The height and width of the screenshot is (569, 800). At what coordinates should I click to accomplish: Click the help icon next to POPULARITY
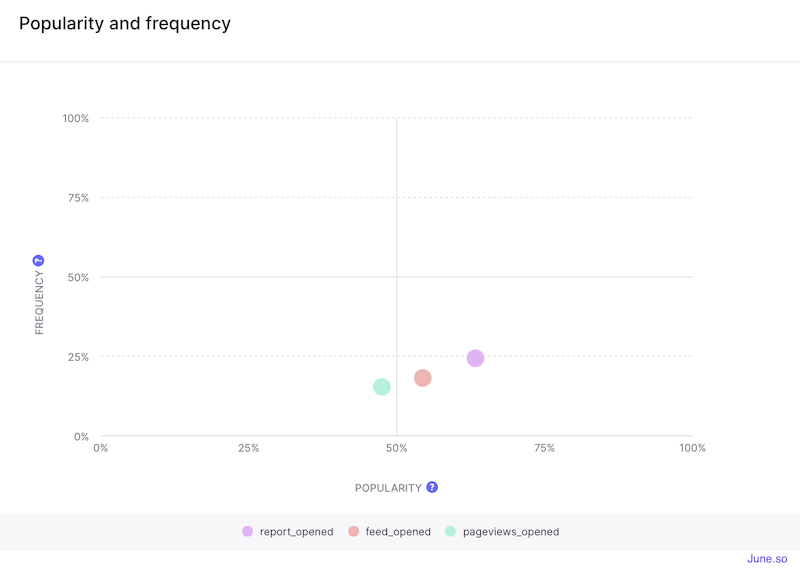pos(432,487)
